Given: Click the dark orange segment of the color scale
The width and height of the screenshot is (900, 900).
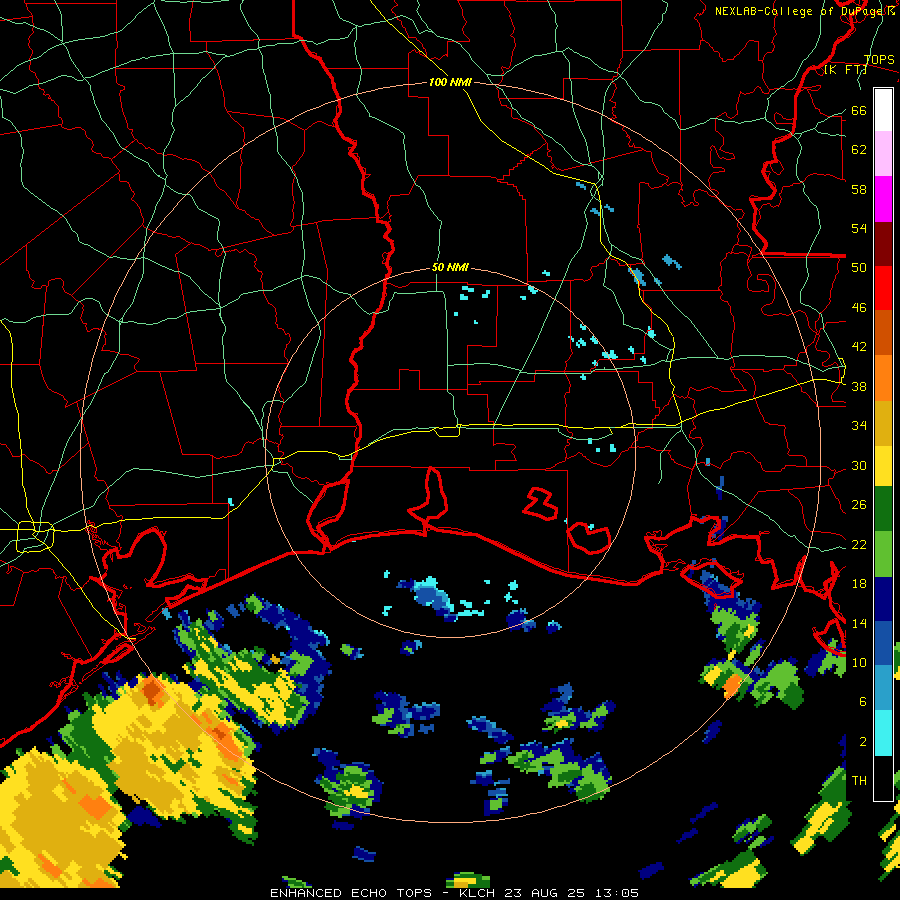Looking at the screenshot, I should (x=883, y=333).
